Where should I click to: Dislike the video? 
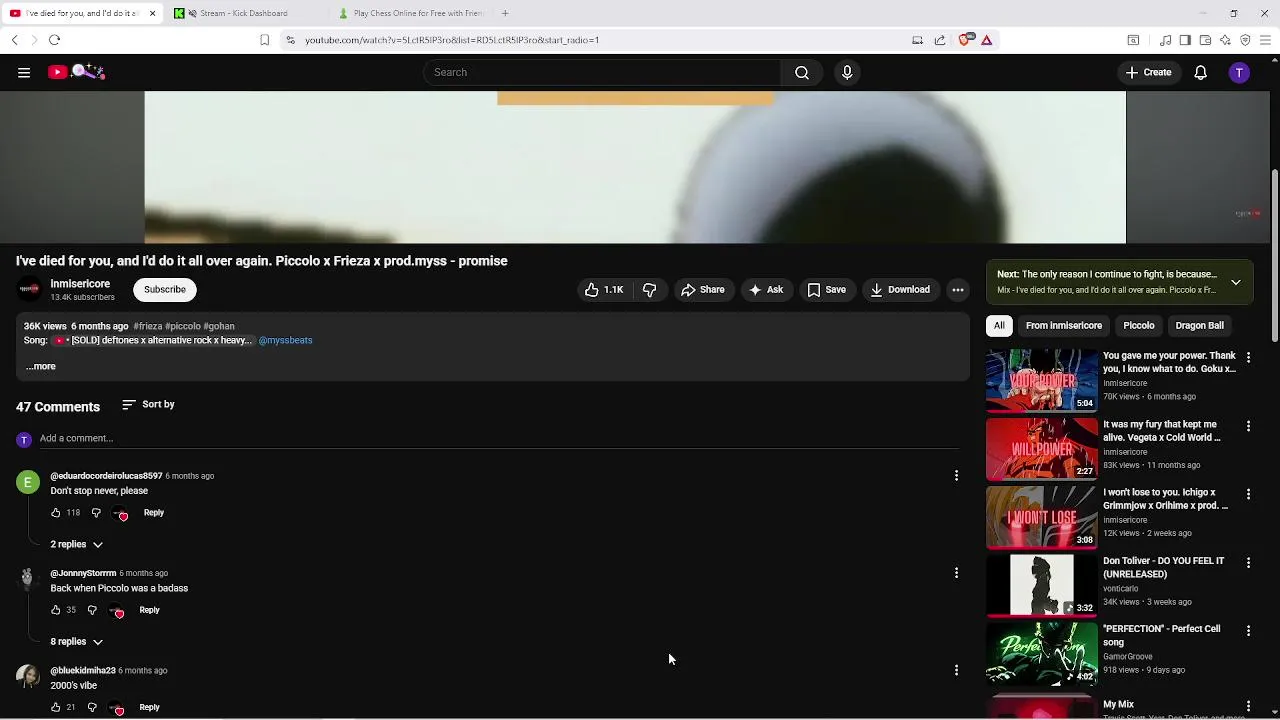pos(649,290)
